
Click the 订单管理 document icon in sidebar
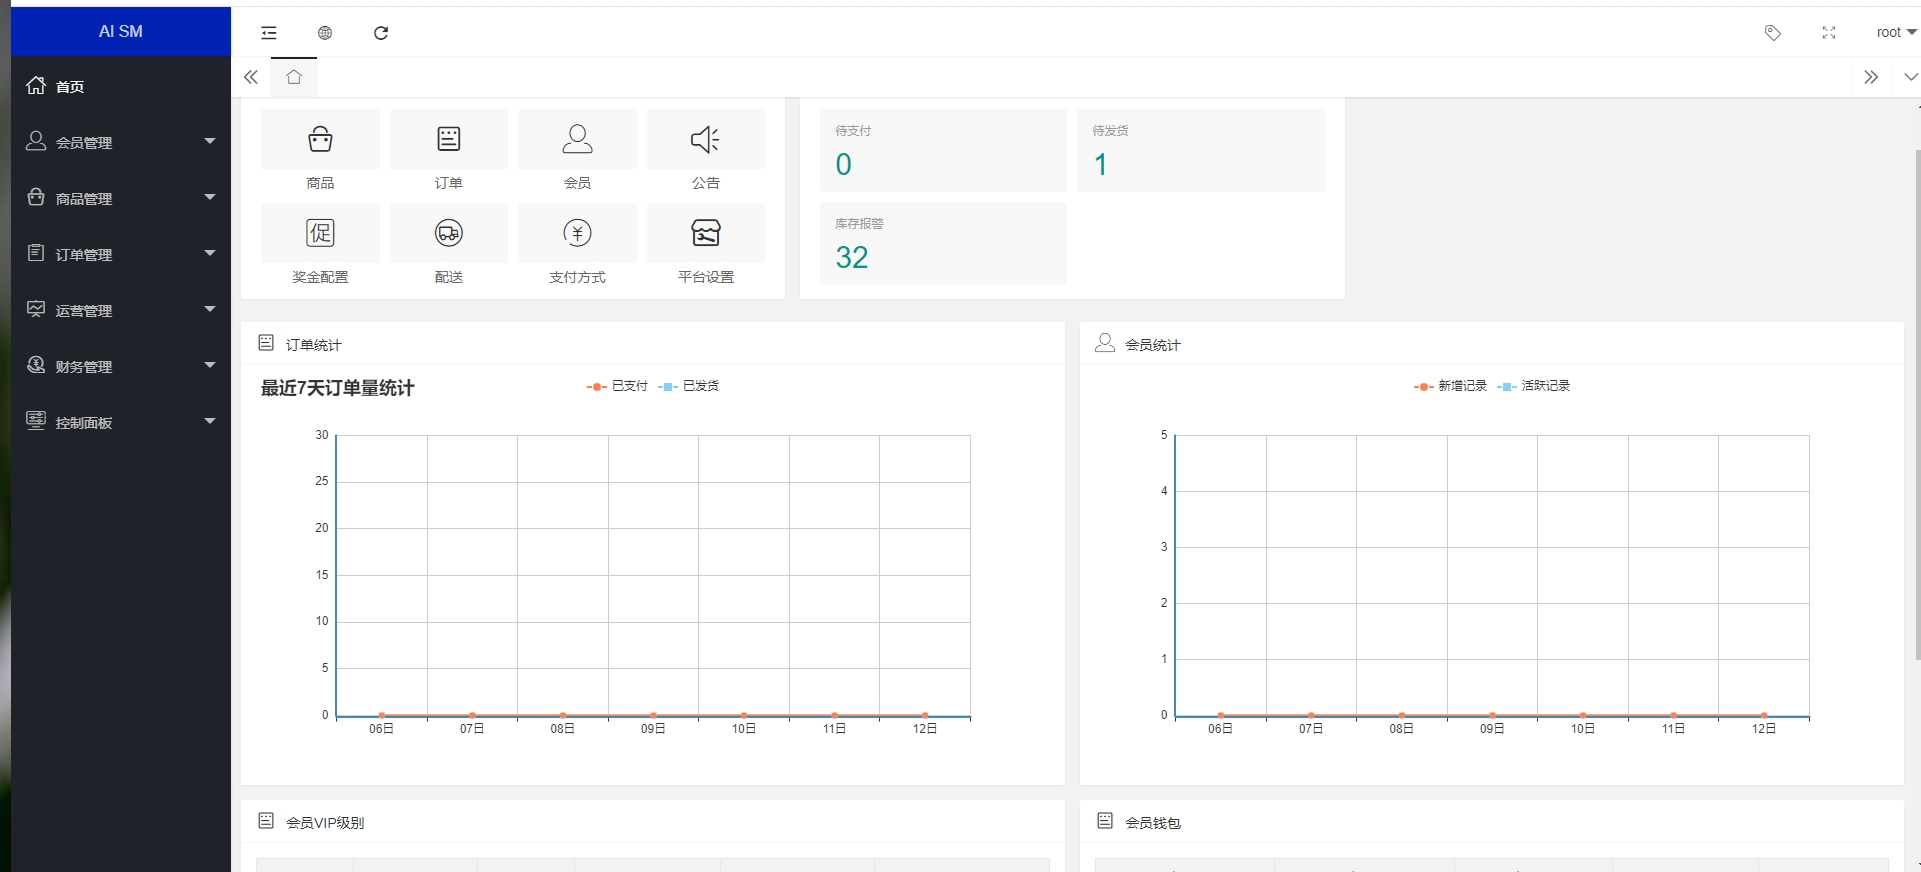pos(36,253)
